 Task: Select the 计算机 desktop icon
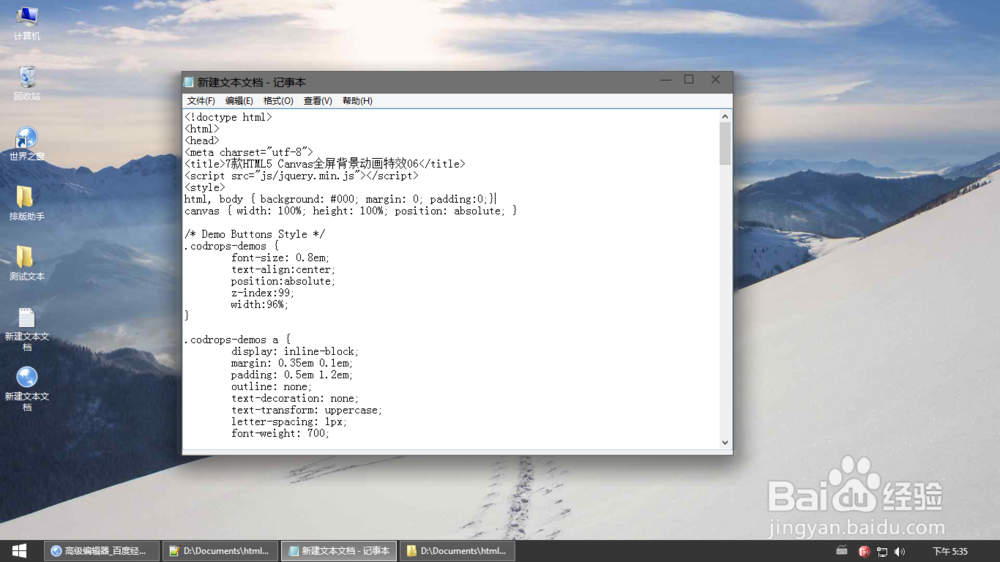[27, 22]
